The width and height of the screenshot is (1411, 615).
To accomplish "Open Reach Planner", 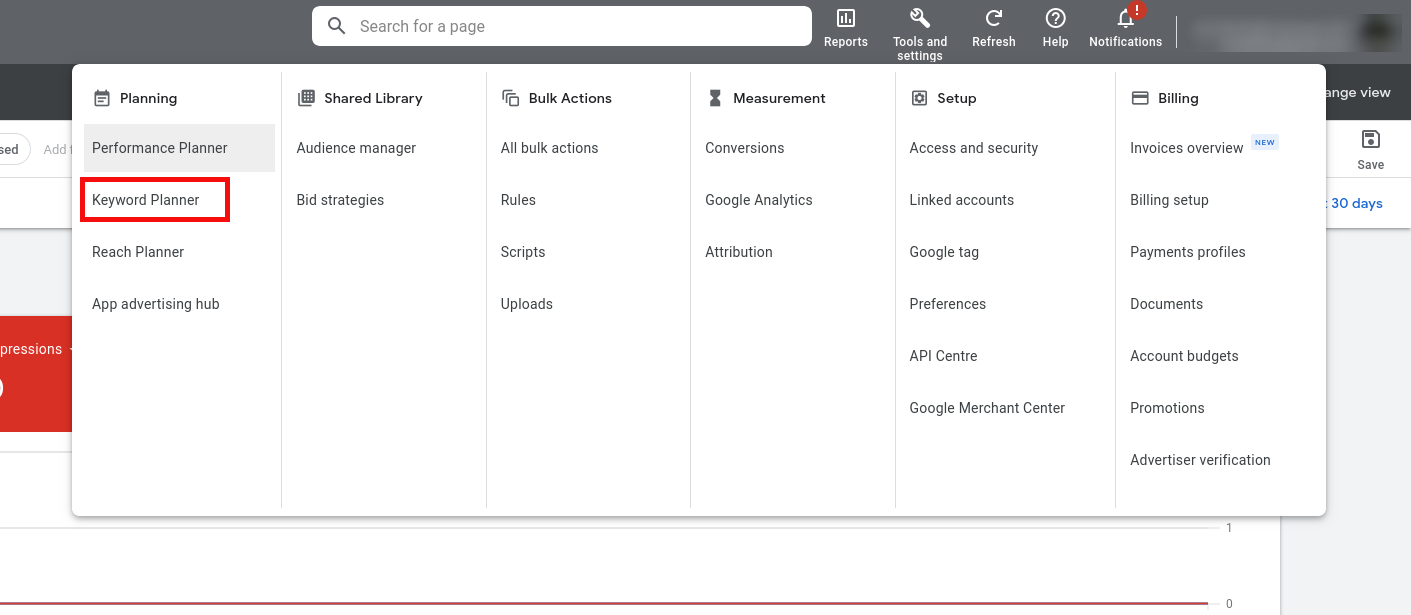I will (138, 252).
